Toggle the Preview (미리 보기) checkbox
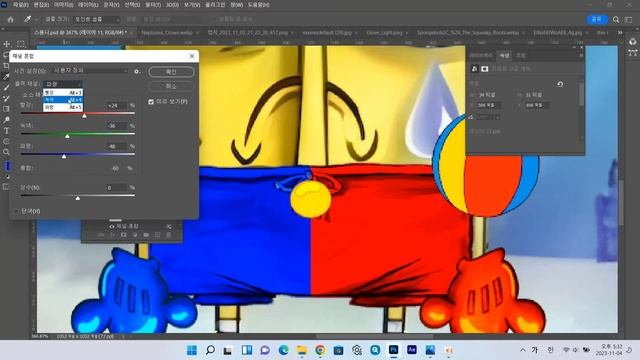 151,102
